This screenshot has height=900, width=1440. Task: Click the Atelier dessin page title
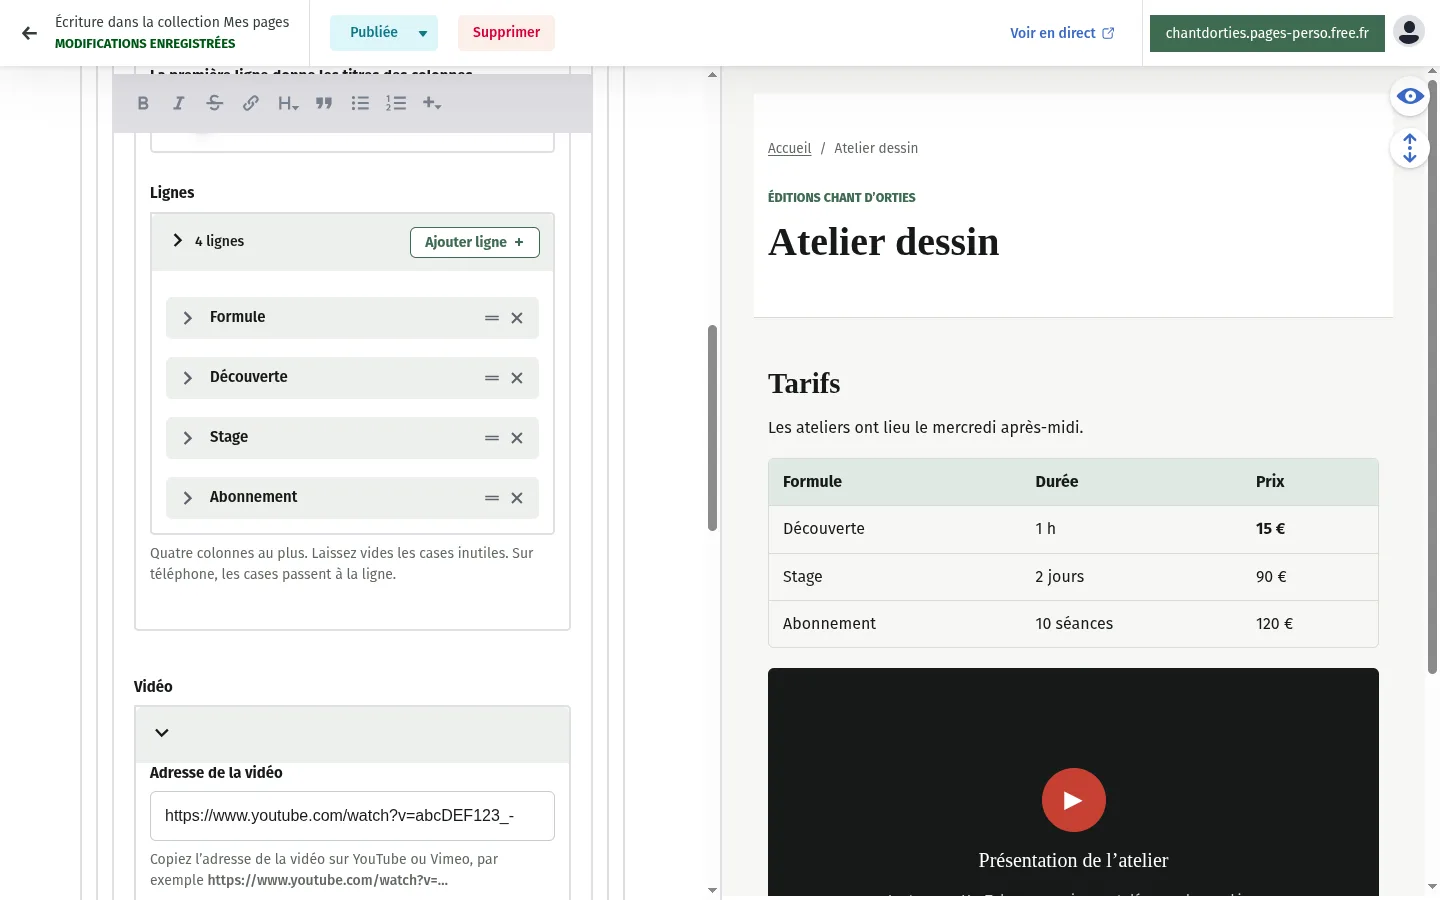click(883, 242)
